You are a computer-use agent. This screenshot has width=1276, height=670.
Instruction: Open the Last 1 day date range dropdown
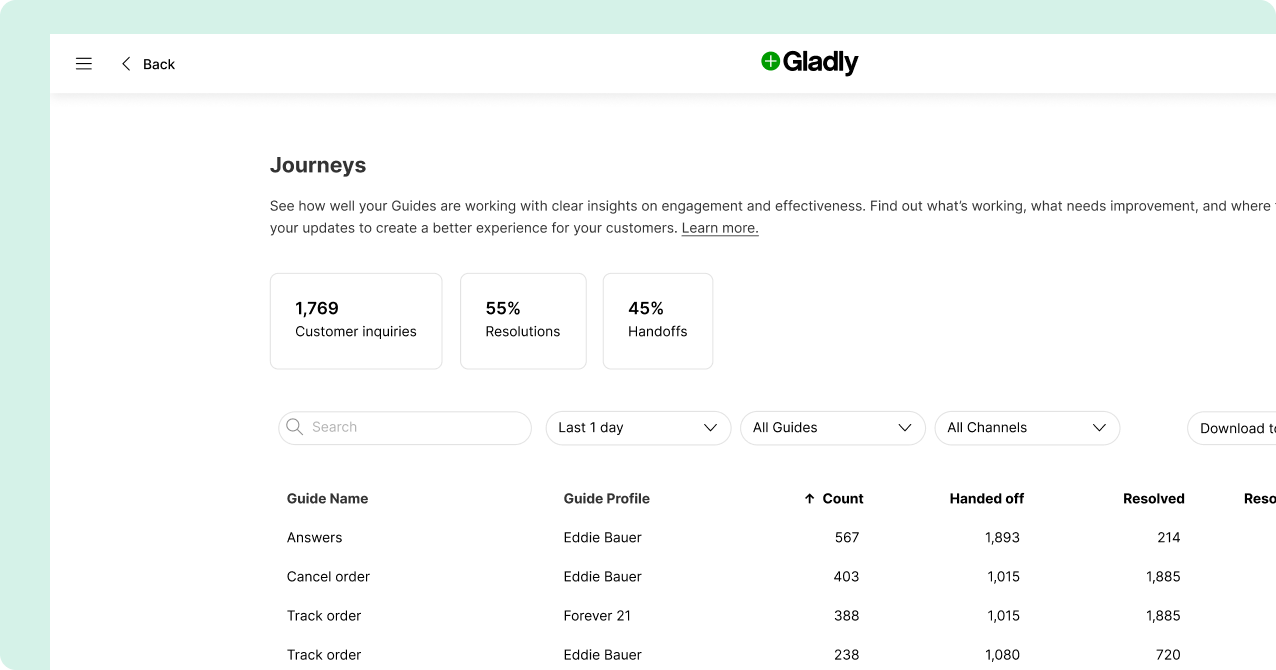[638, 428]
